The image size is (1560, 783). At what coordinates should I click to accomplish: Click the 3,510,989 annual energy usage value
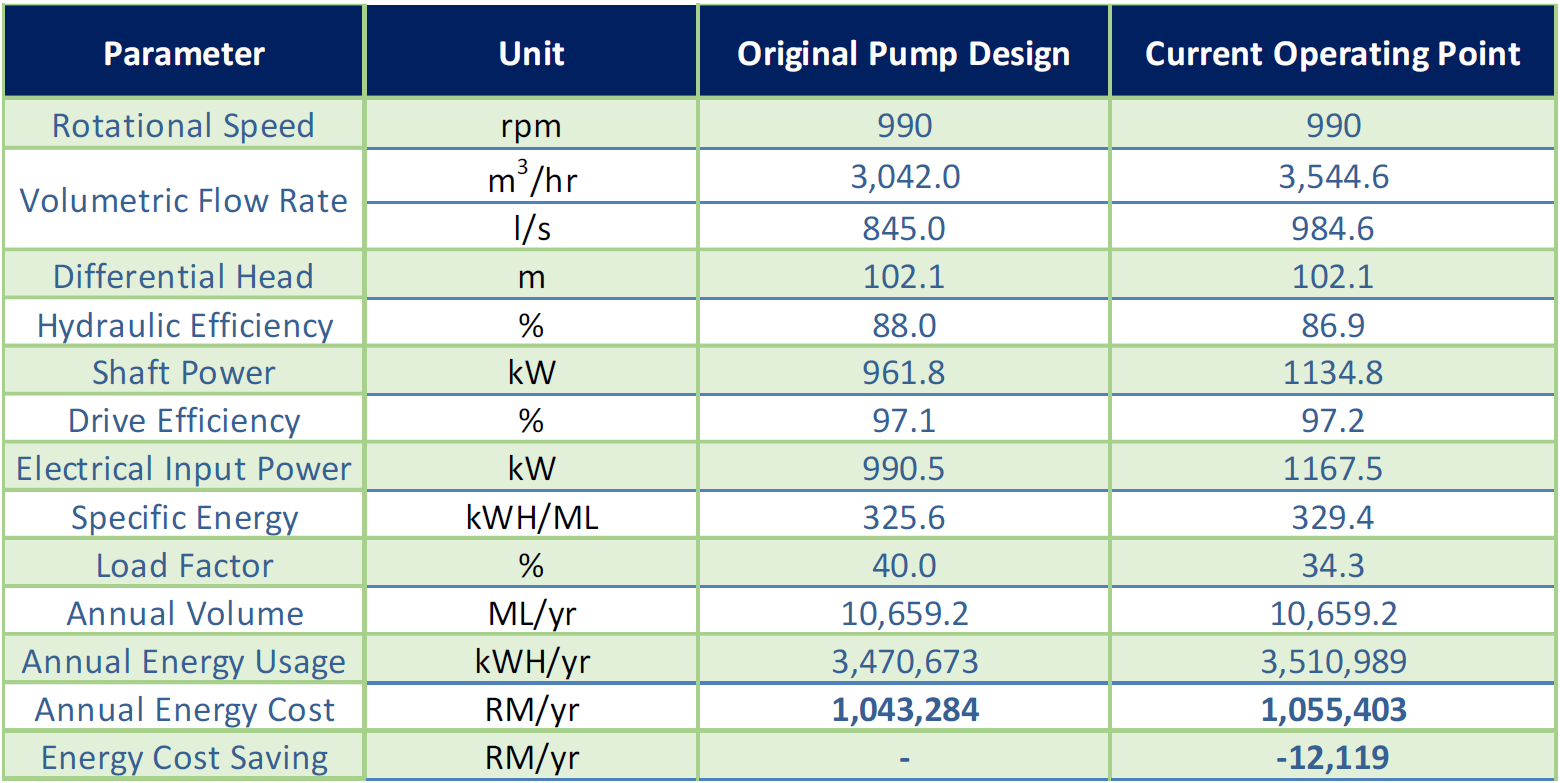1333,662
